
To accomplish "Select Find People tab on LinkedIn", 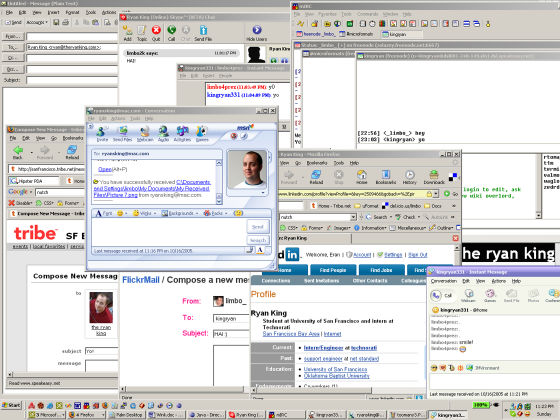I will (x=333, y=270).
